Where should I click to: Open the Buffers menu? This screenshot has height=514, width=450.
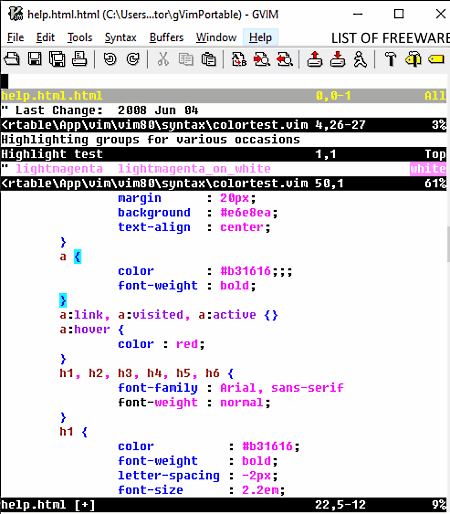coord(166,38)
